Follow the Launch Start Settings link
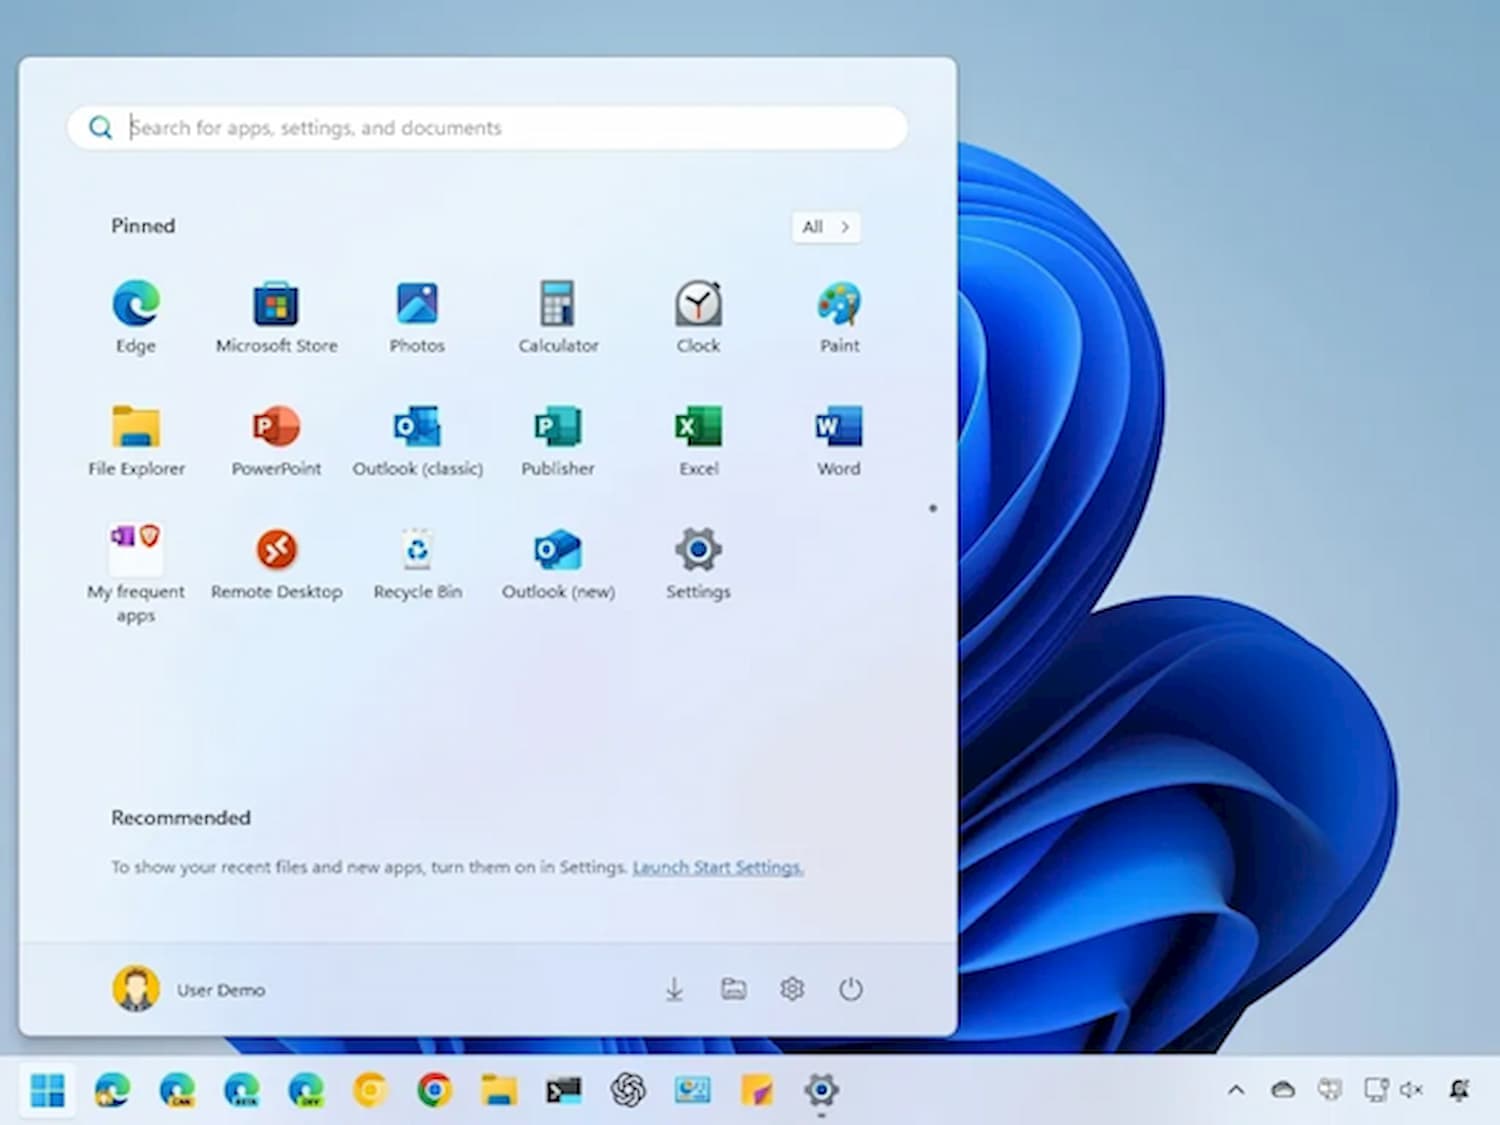This screenshot has width=1500, height=1125. click(x=717, y=867)
